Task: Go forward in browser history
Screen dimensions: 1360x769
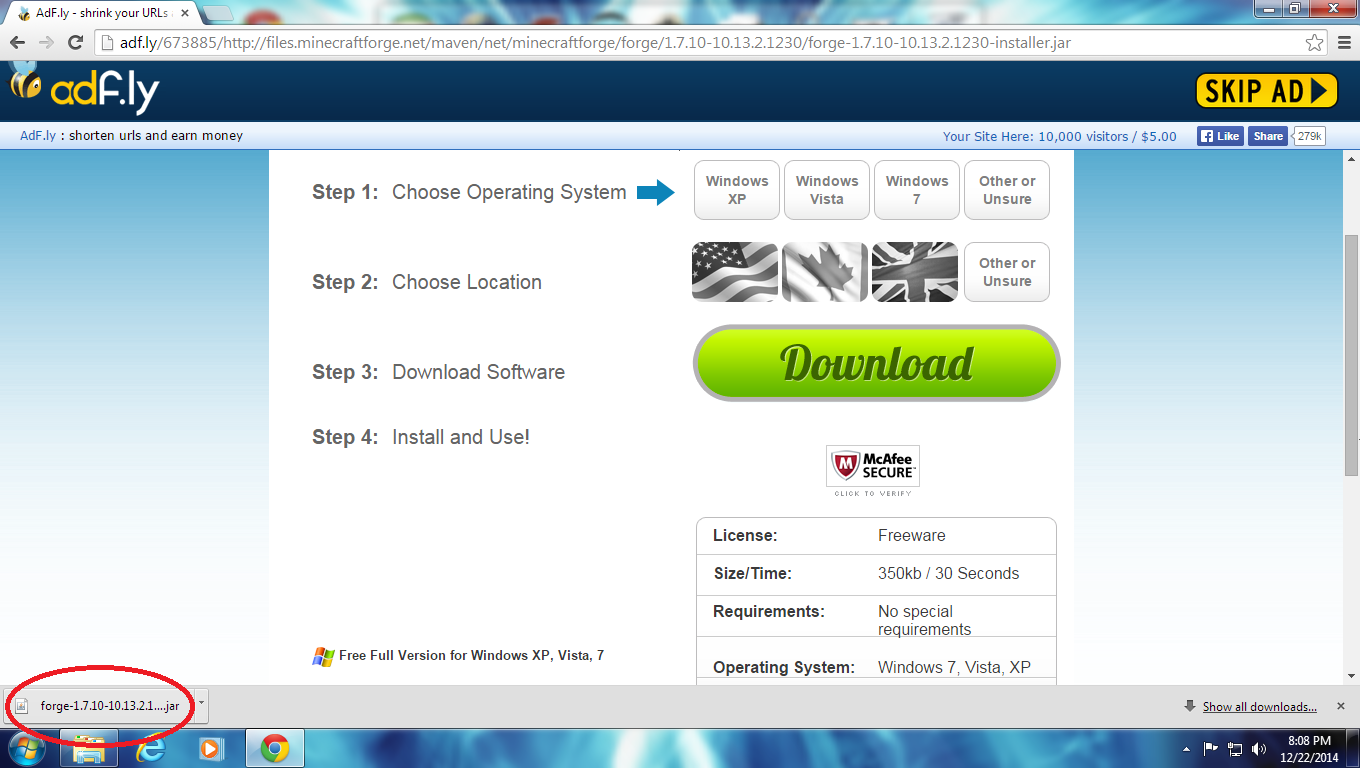Action: [x=46, y=42]
